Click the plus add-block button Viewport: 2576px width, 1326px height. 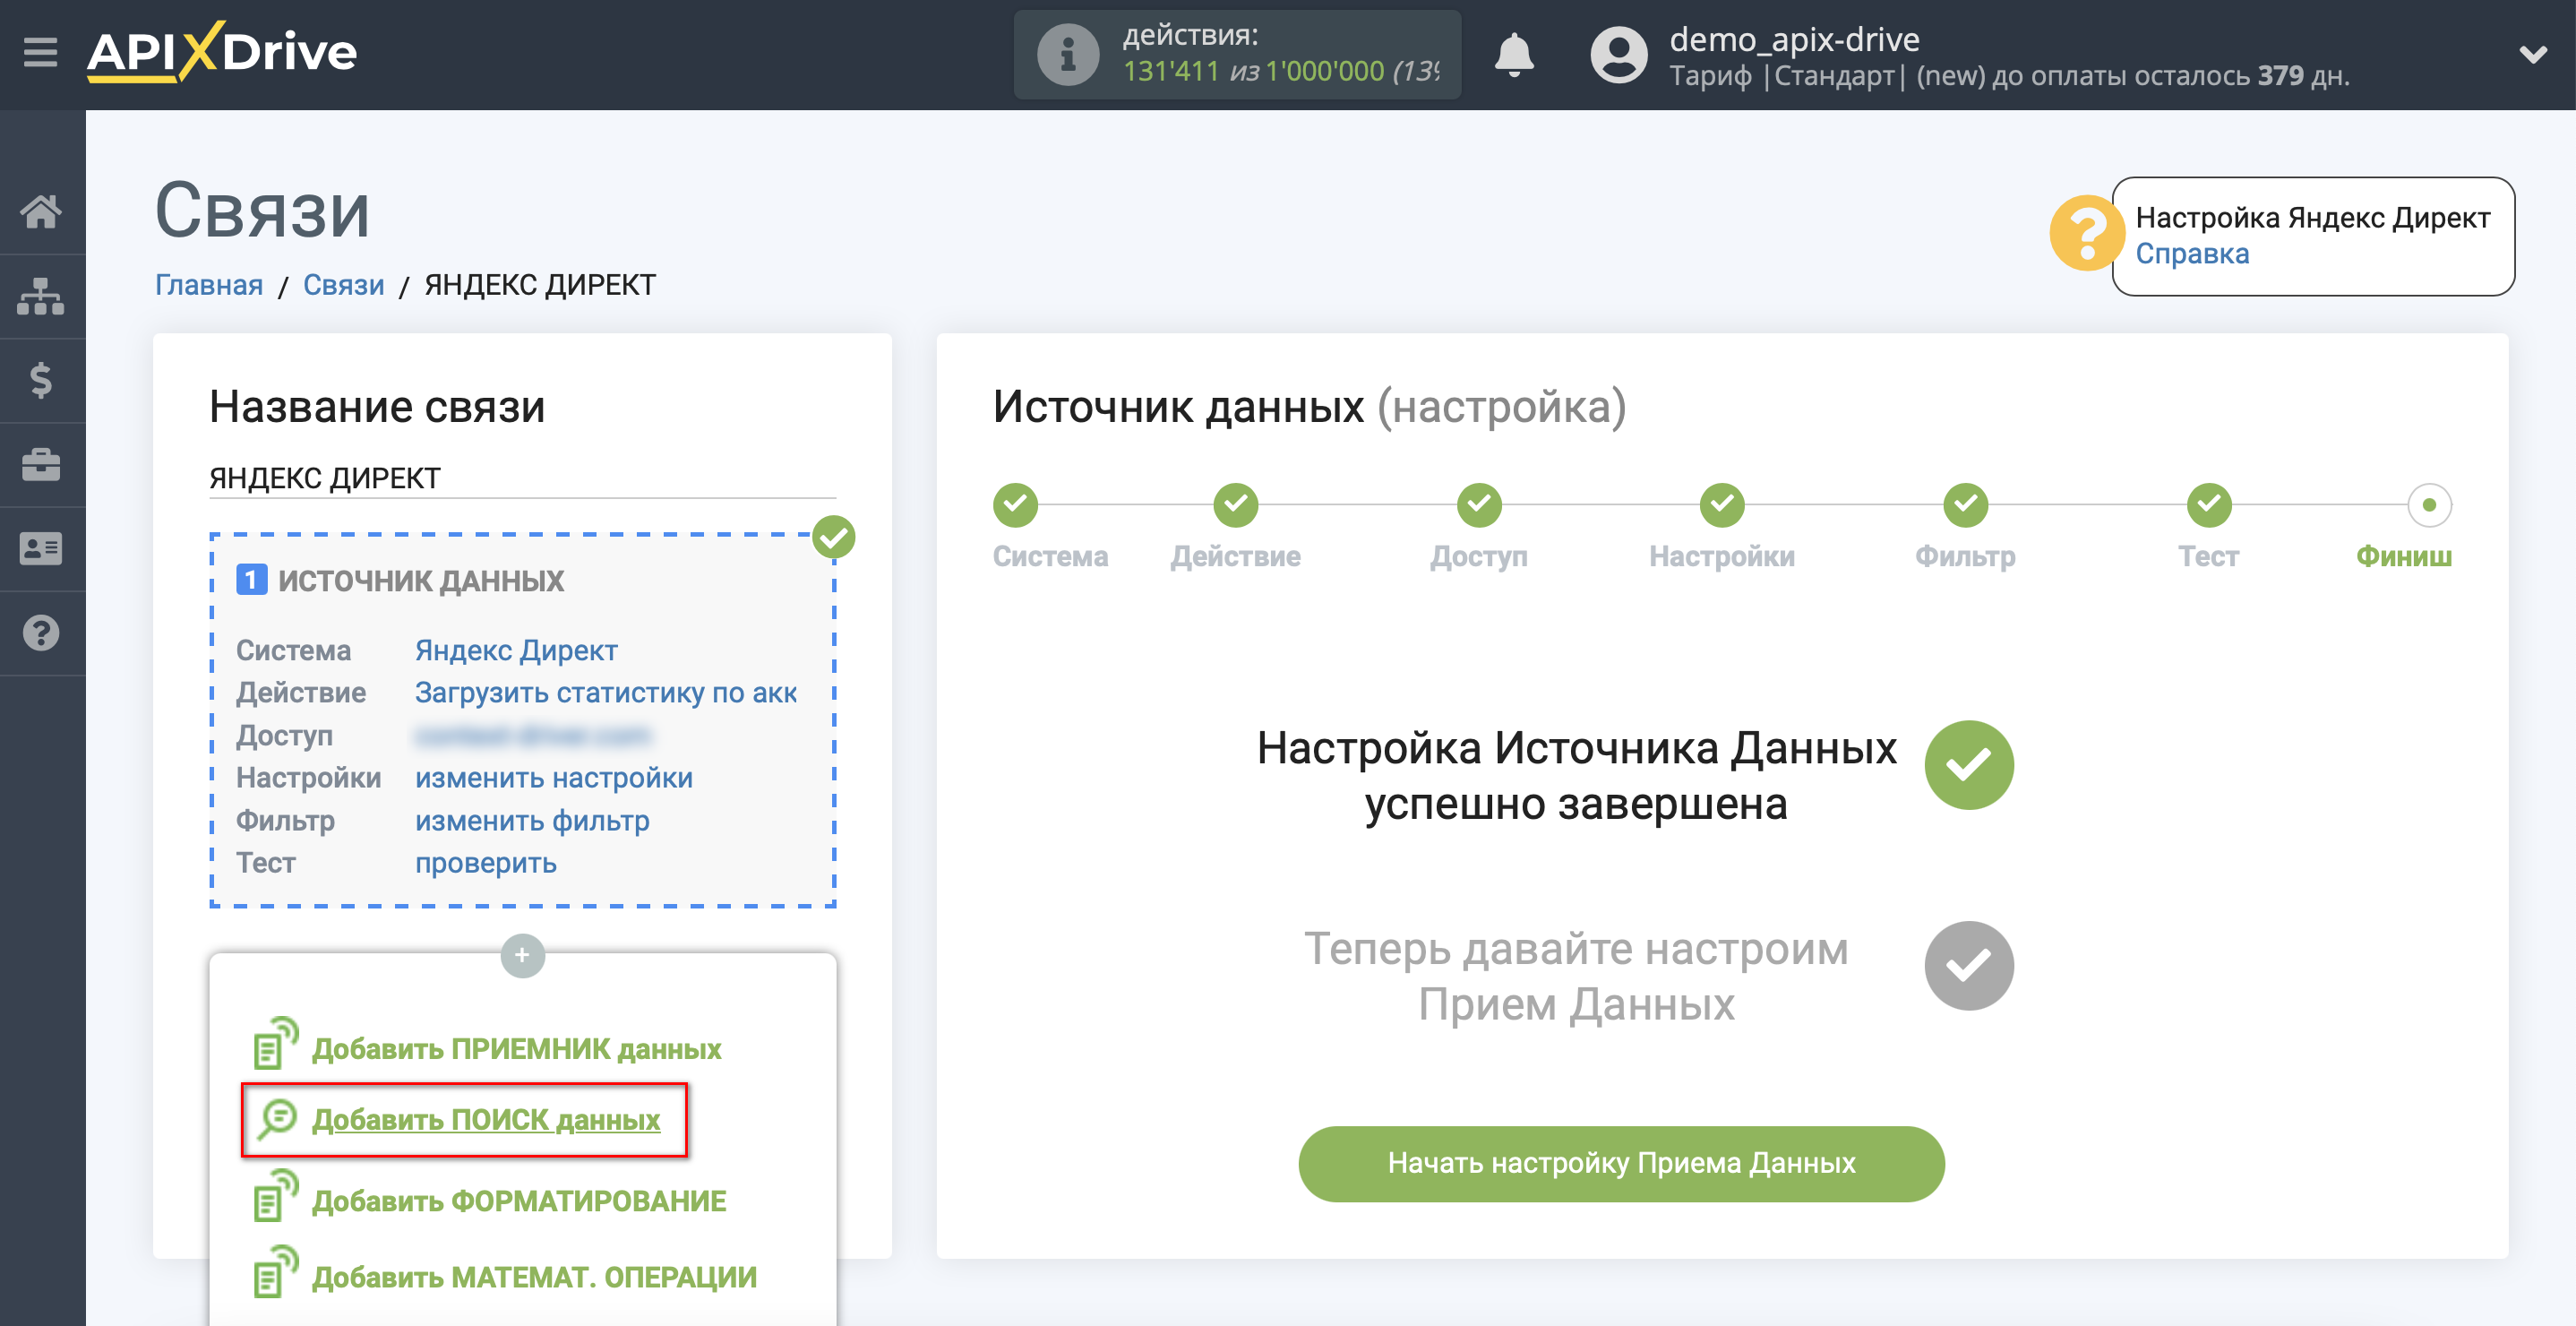pyautogui.click(x=522, y=955)
